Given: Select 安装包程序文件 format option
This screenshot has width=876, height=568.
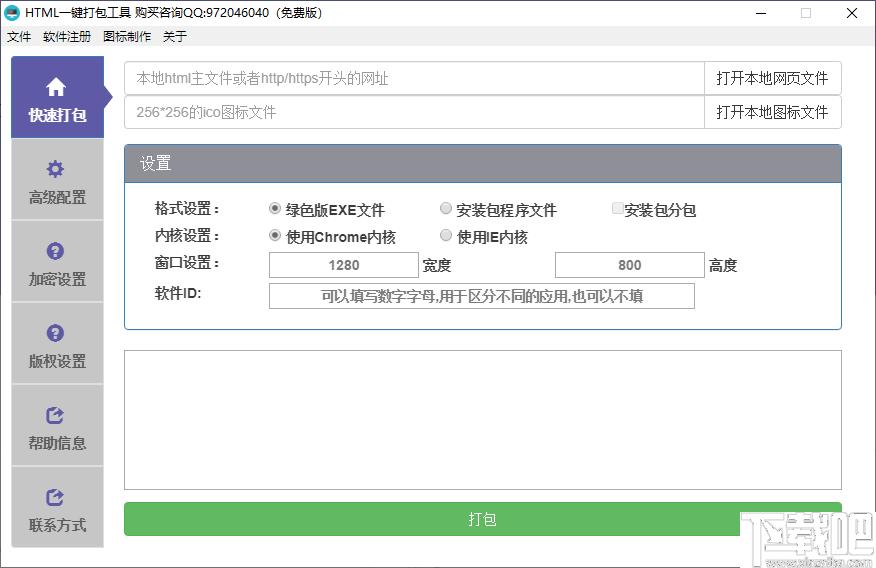Looking at the screenshot, I should point(446,209).
